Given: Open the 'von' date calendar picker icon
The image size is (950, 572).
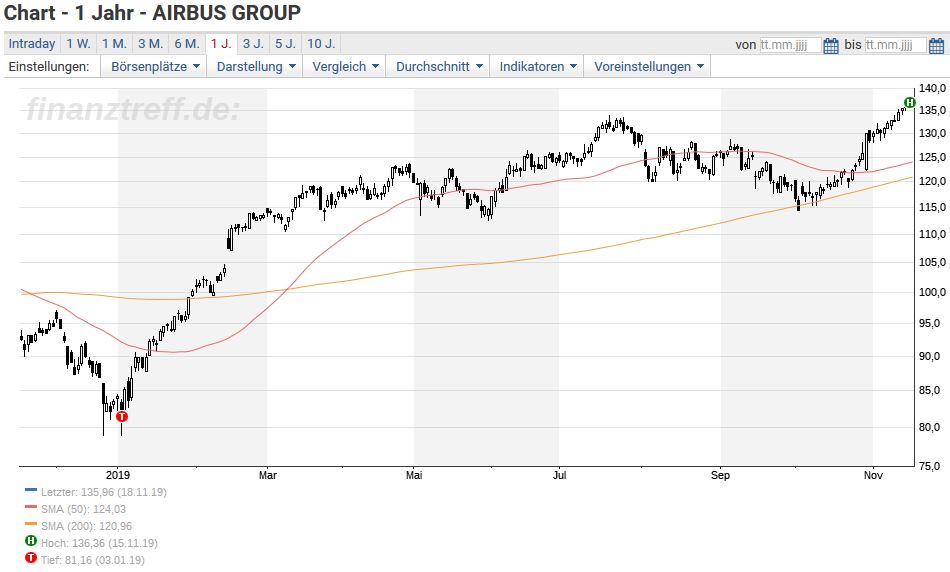Looking at the screenshot, I should 831,45.
